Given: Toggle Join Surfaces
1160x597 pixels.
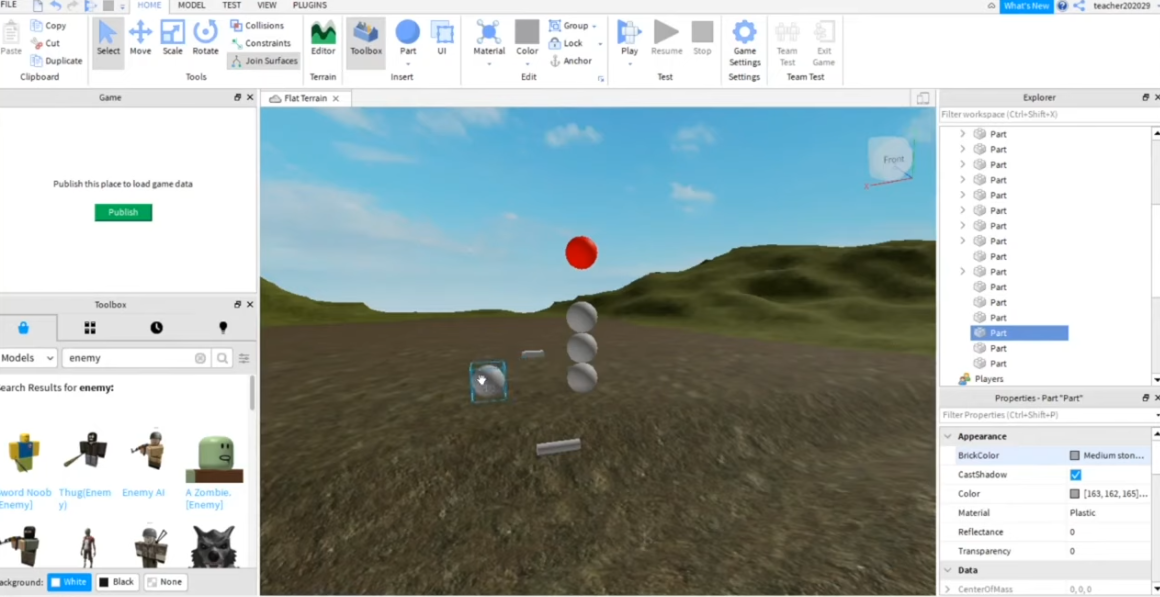Looking at the screenshot, I should pos(263,61).
